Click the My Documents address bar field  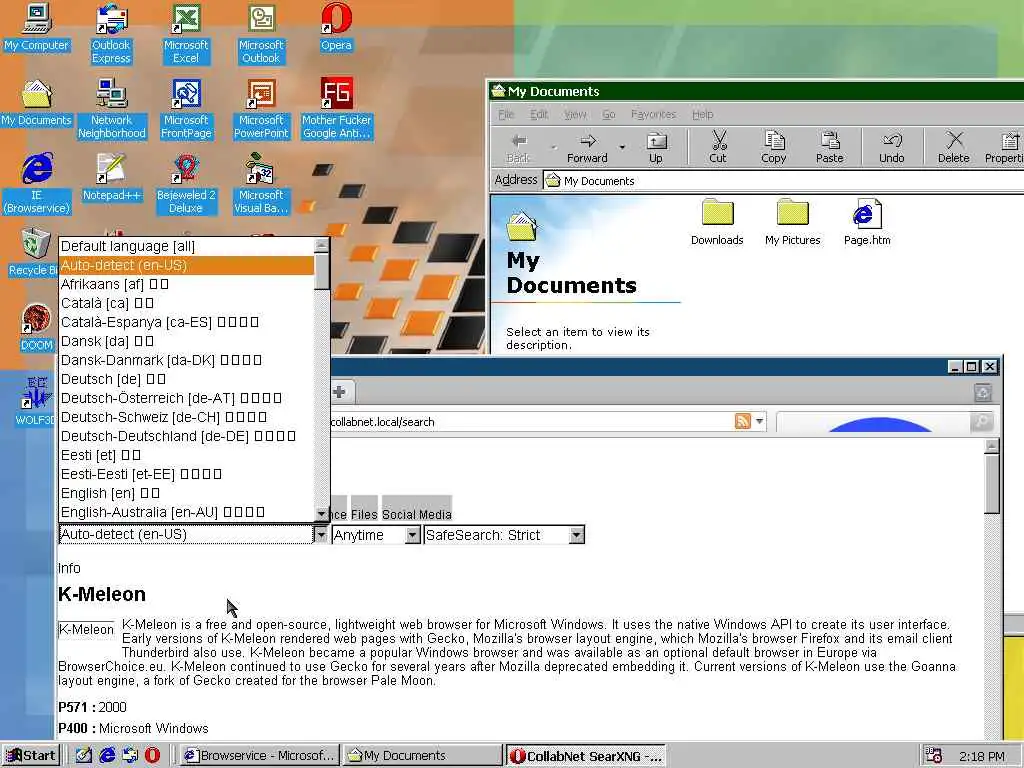(x=784, y=181)
